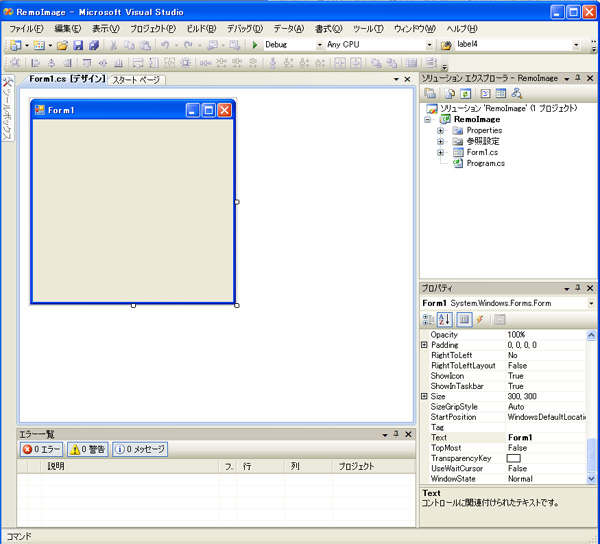Click the Align to Grid layout icon
600x544 pixels.
click(x=15, y=63)
